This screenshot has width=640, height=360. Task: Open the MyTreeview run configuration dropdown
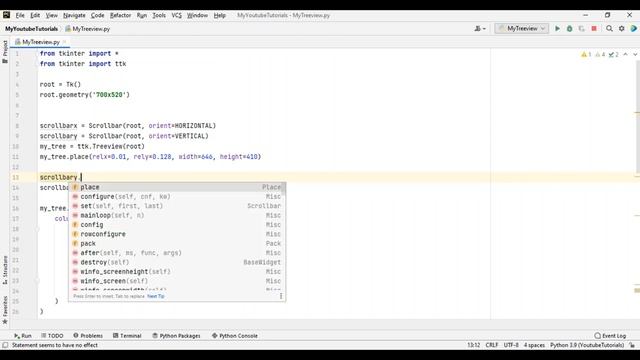(522, 29)
